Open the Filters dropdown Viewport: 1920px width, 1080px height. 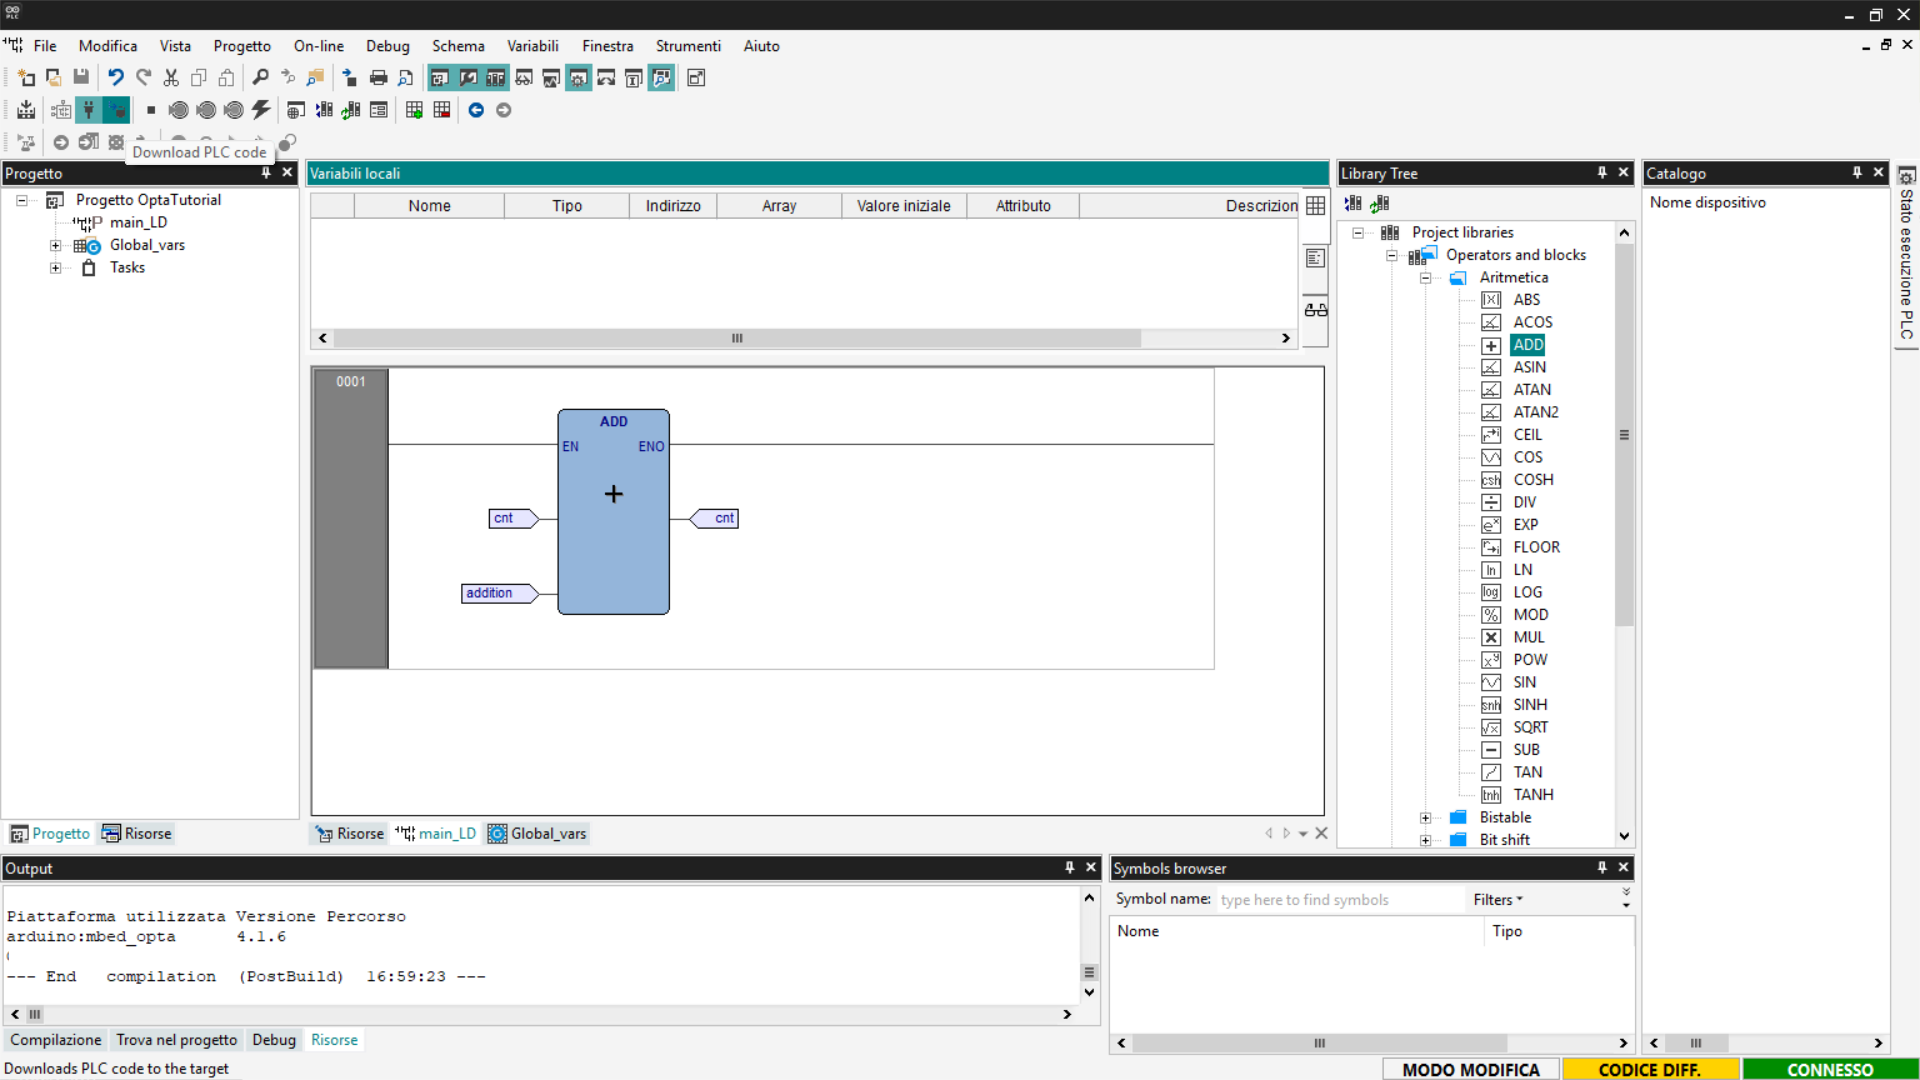click(x=1497, y=900)
